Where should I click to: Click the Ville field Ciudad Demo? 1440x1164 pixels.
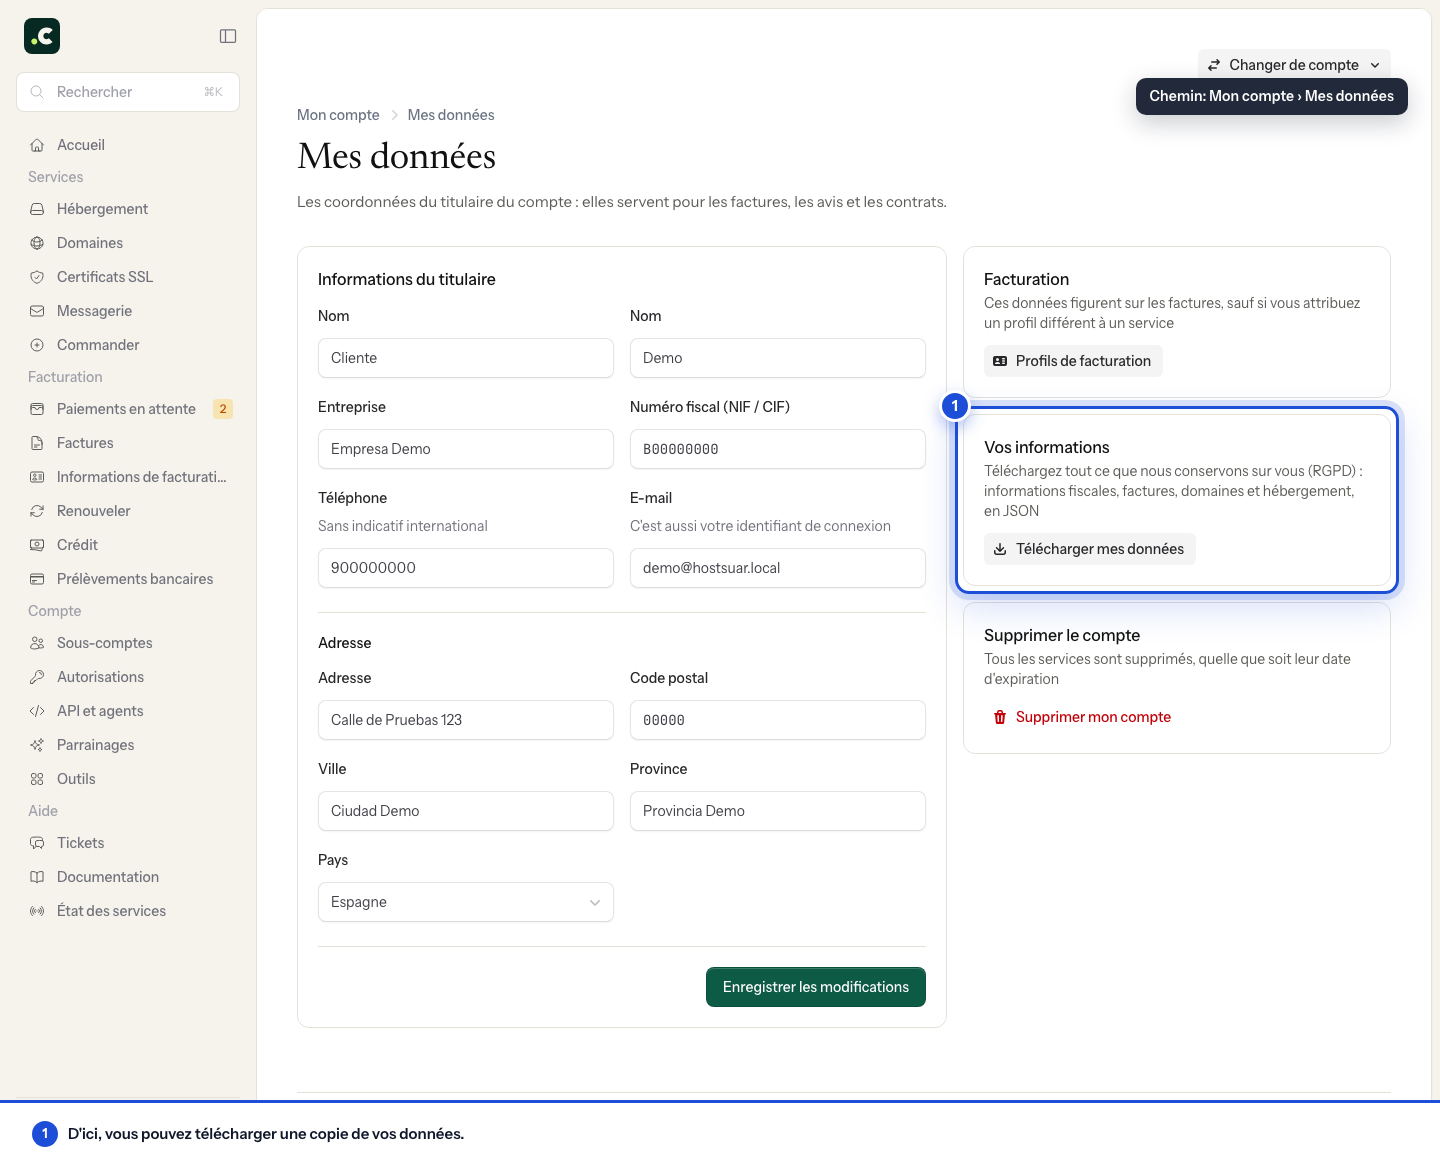466,811
